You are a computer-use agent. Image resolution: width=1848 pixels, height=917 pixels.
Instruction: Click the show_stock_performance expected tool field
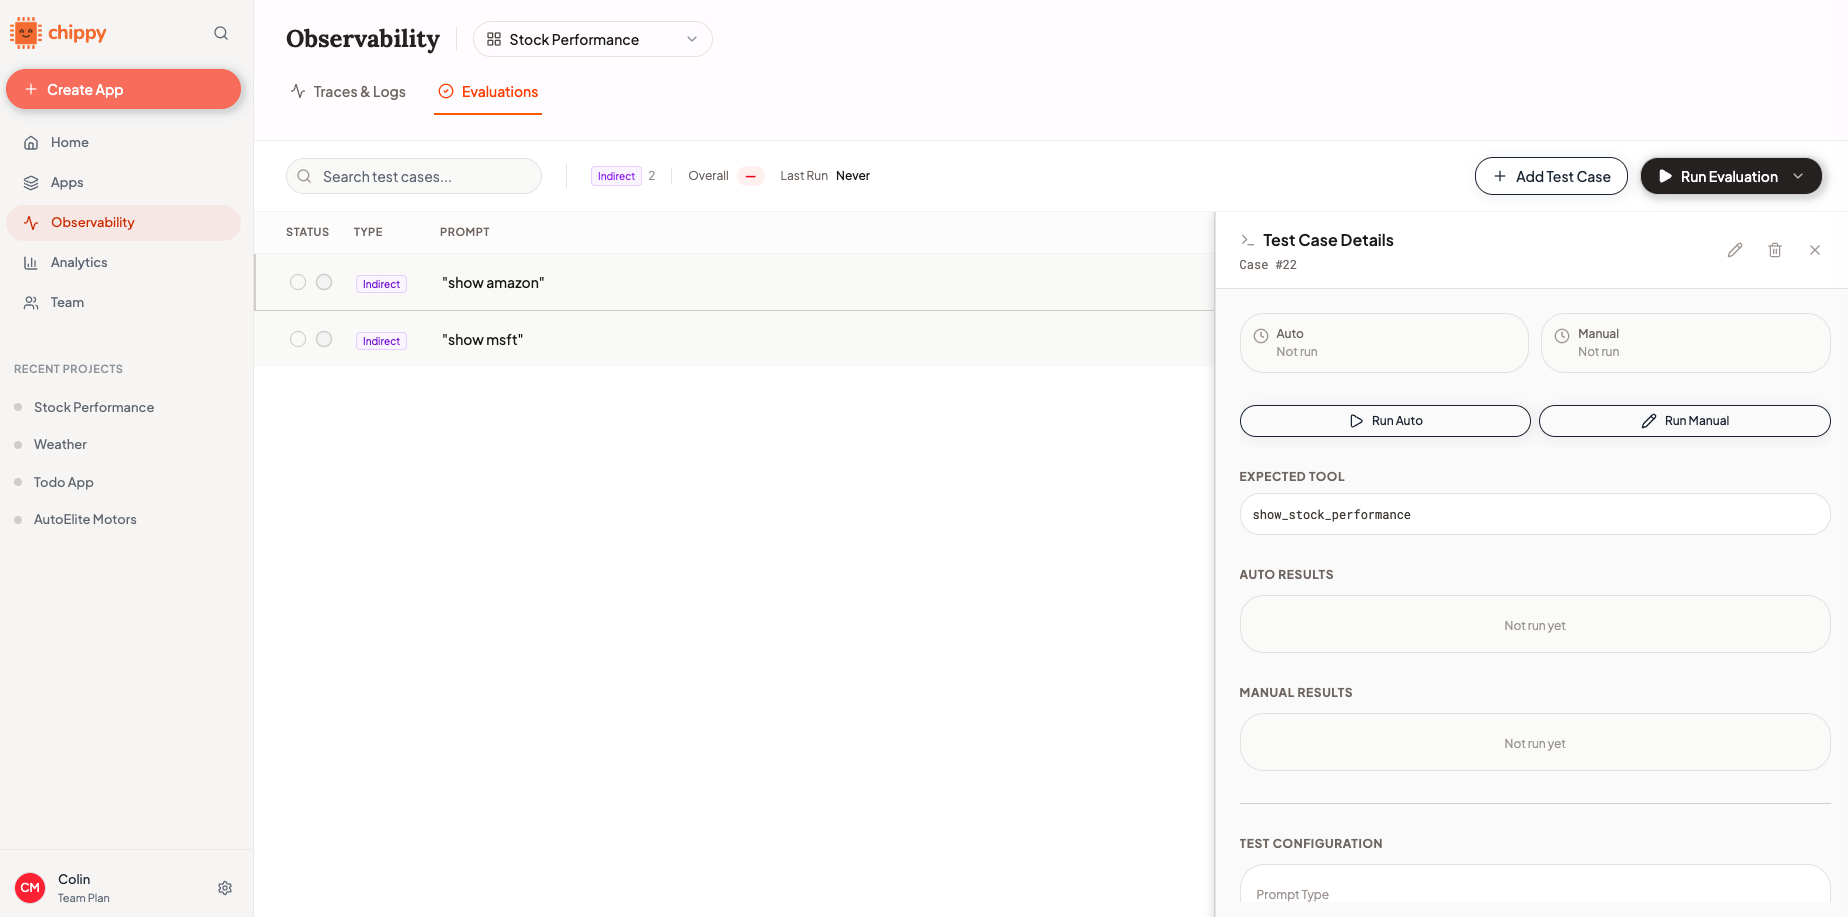(x=1535, y=514)
